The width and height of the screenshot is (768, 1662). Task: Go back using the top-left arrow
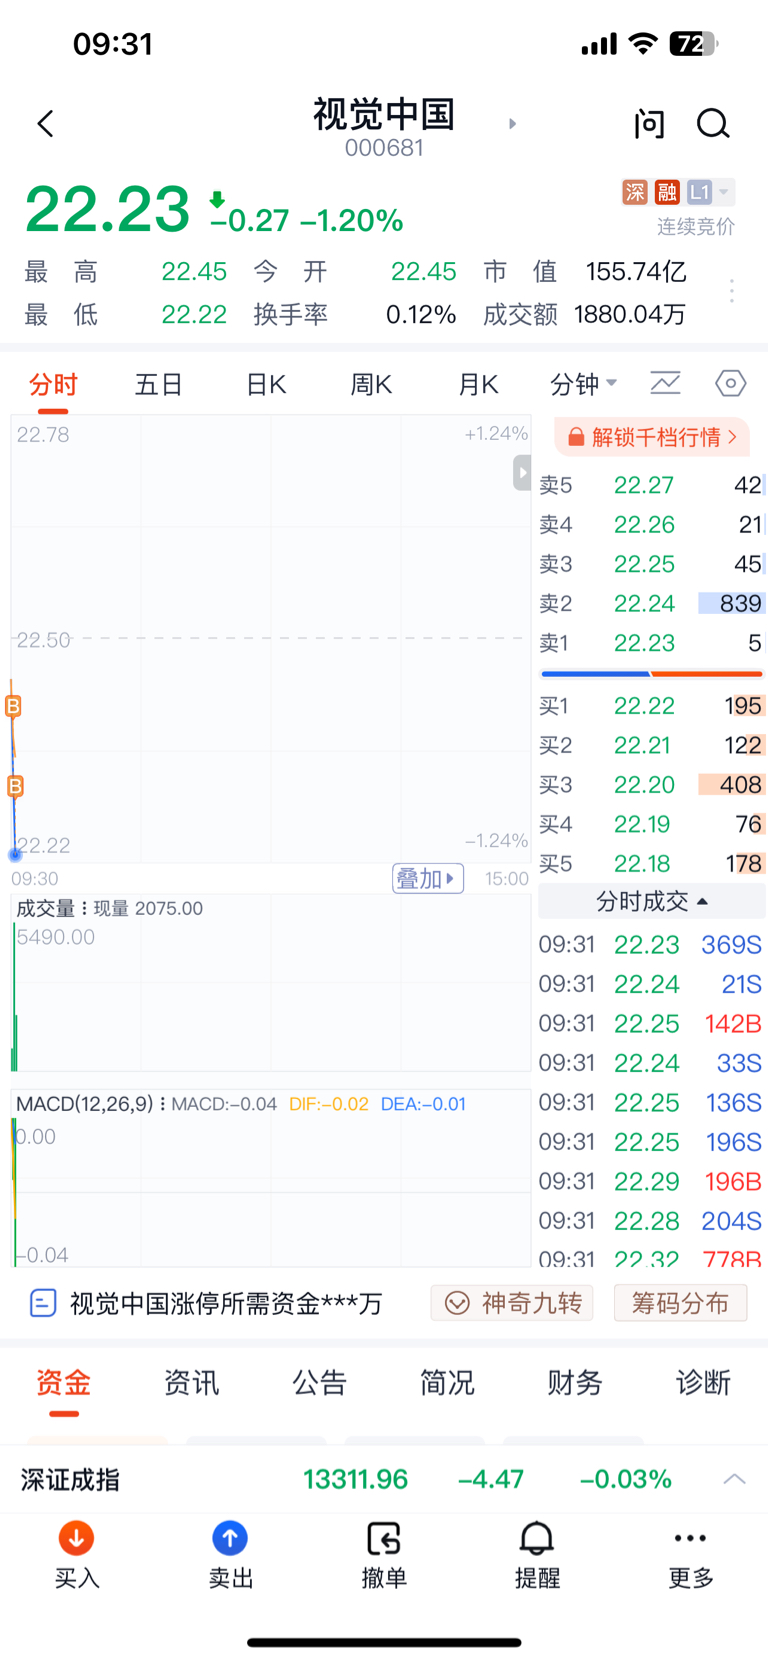[x=45, y=124]
